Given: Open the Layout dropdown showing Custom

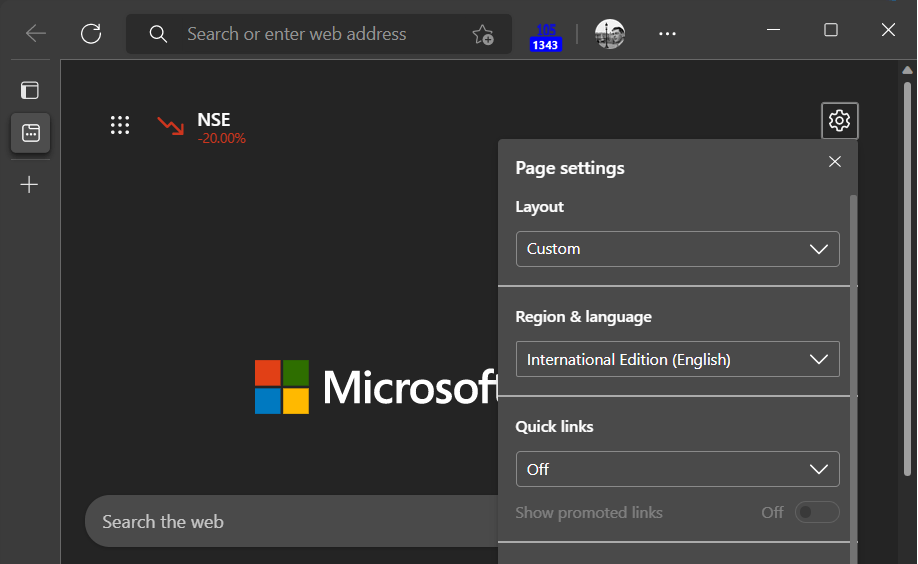Looking at the screenshot, I should click(x=677, y=249).
